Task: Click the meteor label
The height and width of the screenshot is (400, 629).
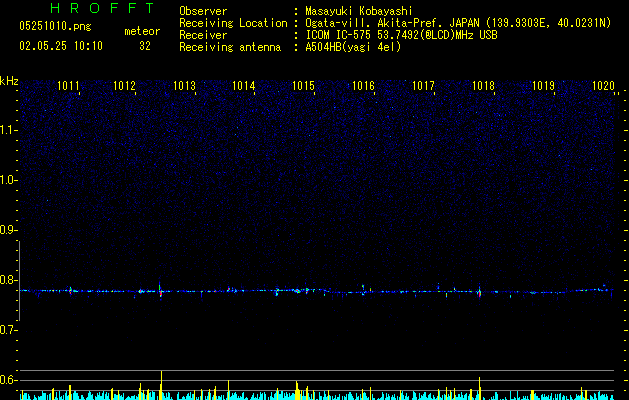Action: pos(142,31)
